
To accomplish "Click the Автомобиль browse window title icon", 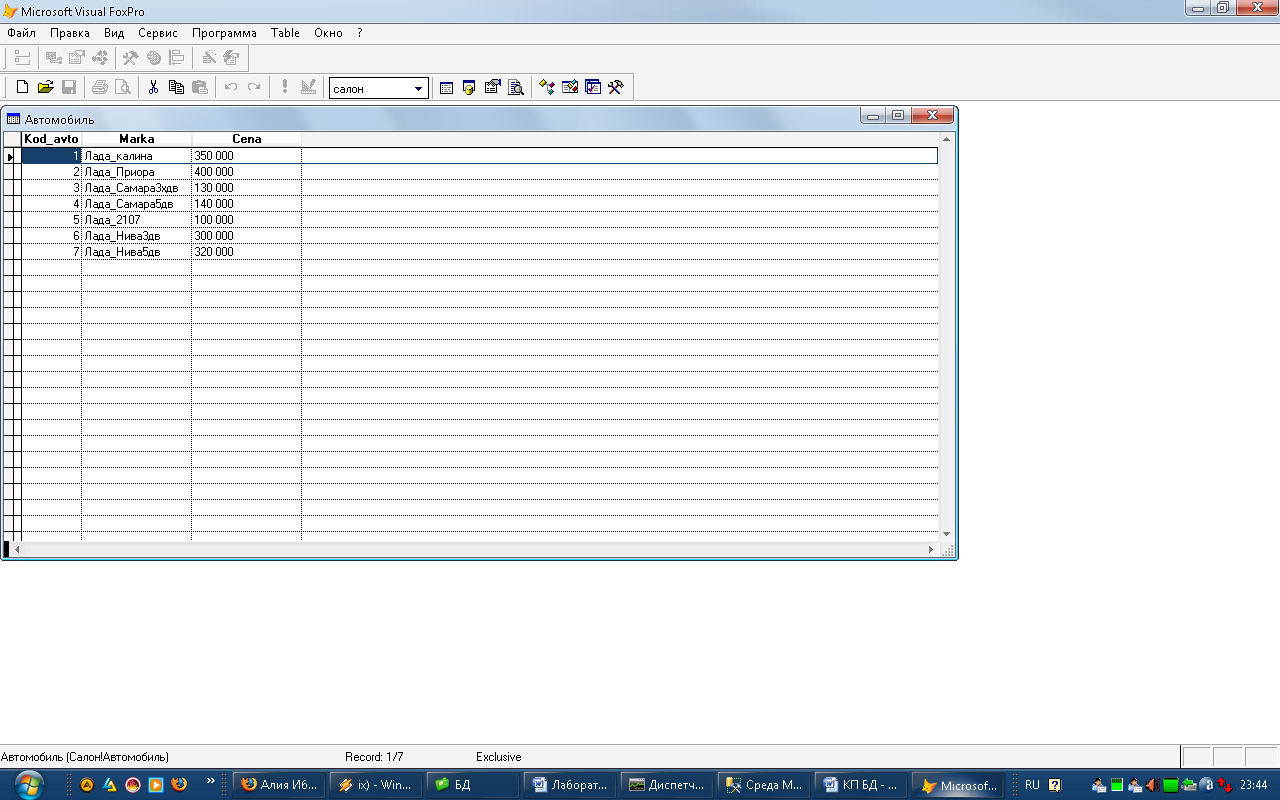I will point(13,119).
